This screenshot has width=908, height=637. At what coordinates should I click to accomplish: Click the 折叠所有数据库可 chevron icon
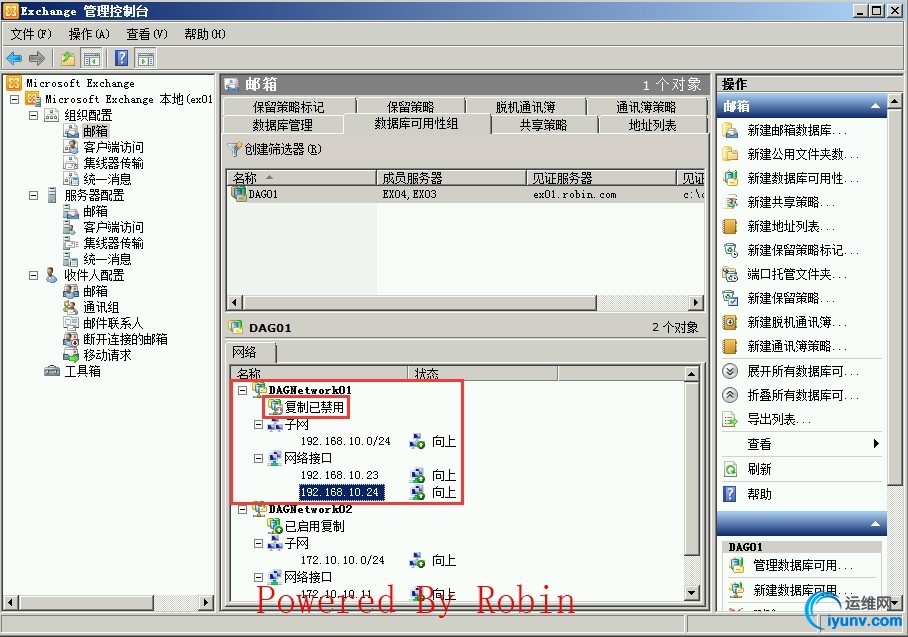point(730,395)
